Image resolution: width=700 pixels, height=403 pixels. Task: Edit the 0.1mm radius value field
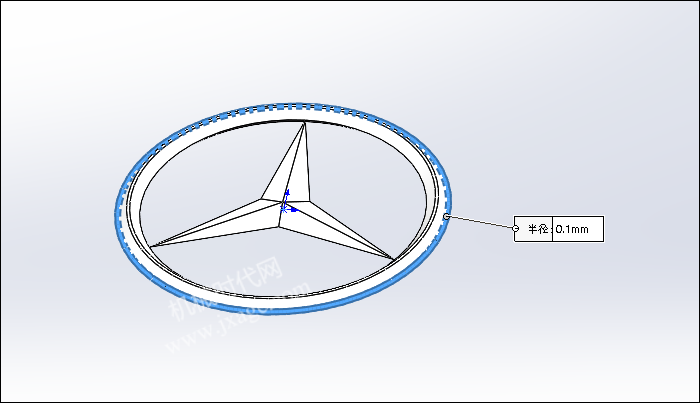[x=578, y=229]
